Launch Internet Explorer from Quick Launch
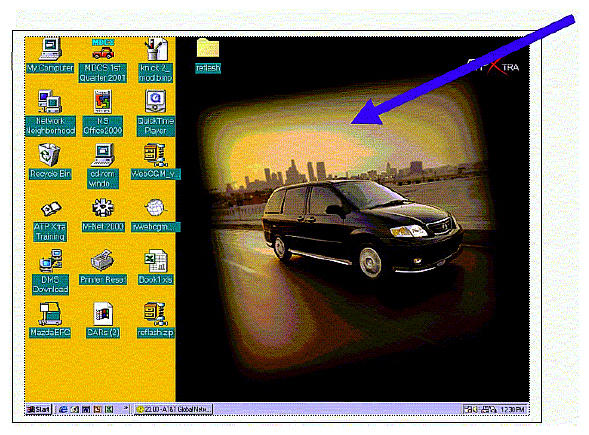This screenshot has width=589, height=435. [63, 409]
